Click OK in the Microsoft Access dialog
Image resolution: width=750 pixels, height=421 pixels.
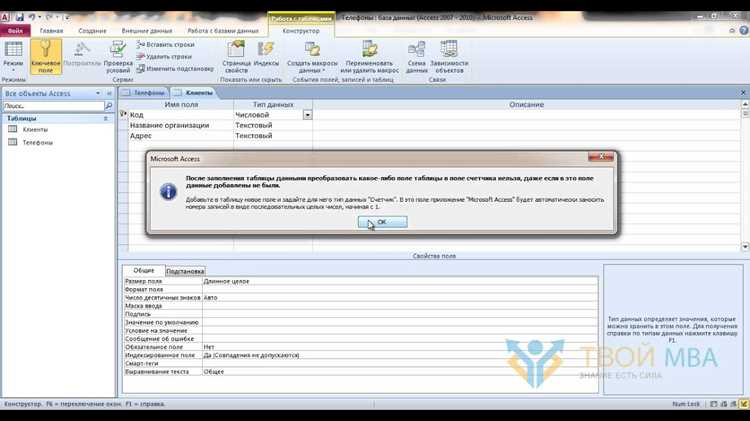[382, 222]
